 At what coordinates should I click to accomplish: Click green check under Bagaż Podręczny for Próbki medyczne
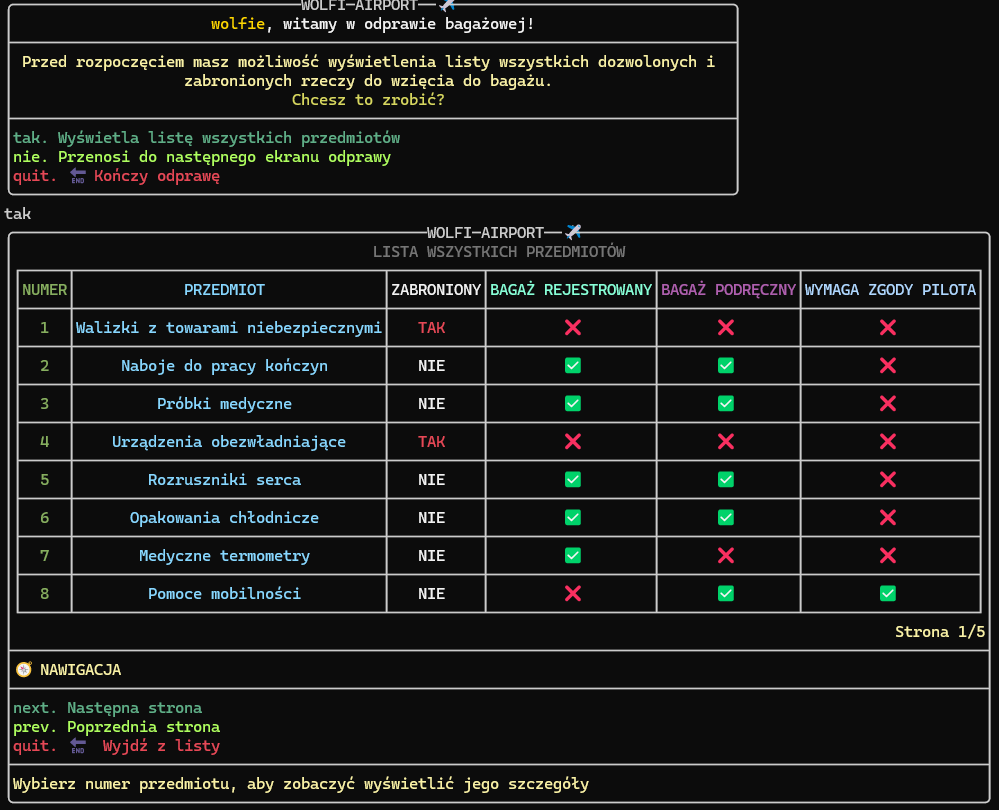click(x=726, y=403)
